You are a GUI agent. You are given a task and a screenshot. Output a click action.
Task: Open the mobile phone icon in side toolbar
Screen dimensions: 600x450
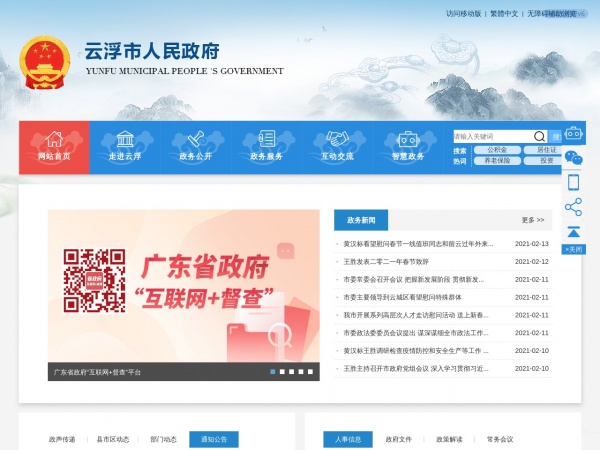point(573,182)
